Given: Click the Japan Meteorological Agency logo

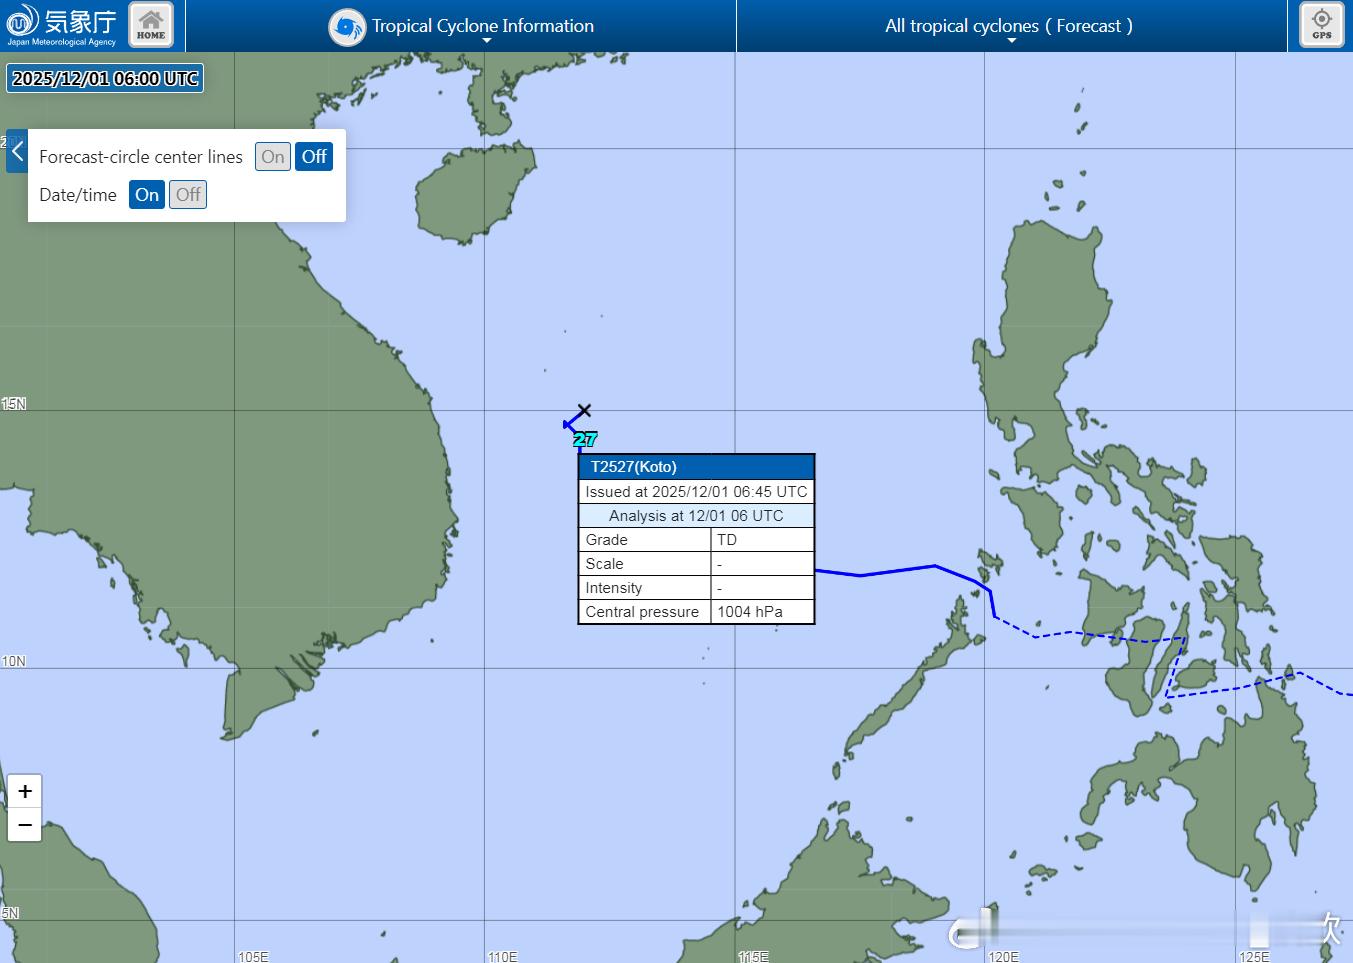Looking at the screenshot, I should point(61,25).
